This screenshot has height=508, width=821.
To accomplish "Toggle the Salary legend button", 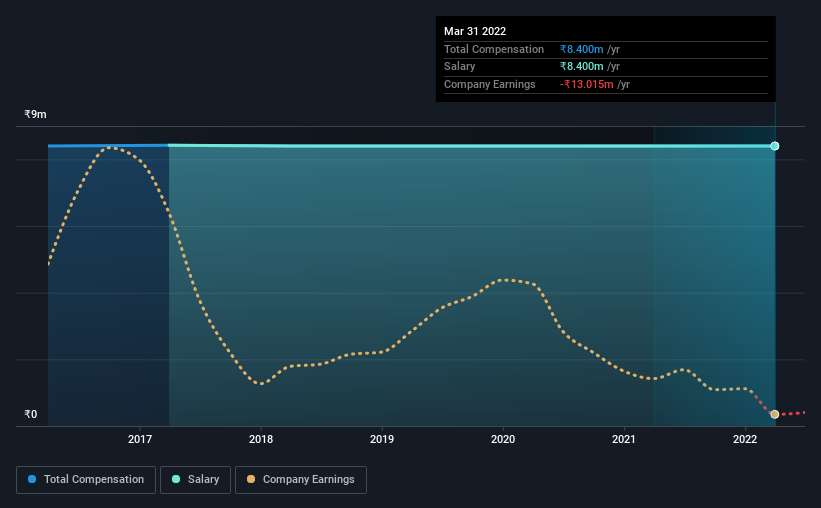I will coord(195,480).
